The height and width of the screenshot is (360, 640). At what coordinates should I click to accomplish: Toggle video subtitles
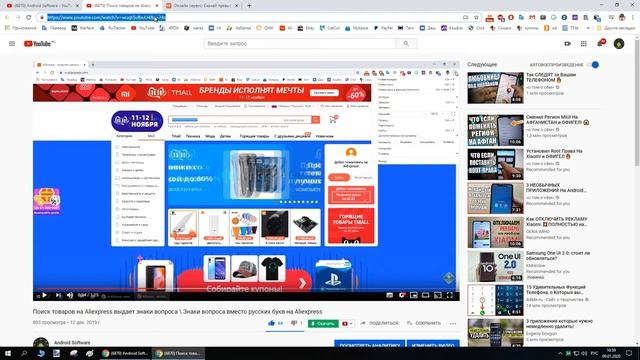tap(389, 295)
